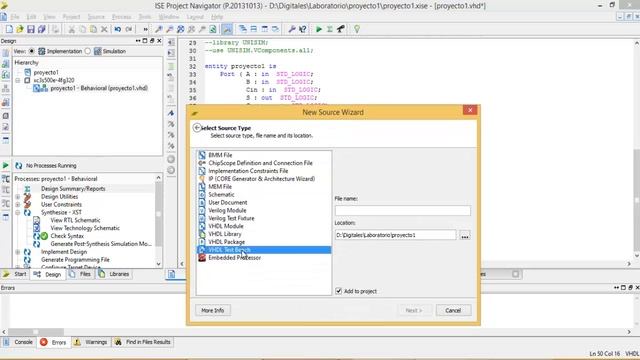Click the green play icon beside No Processes Running

pyautogui.click(x=5, y=165)
